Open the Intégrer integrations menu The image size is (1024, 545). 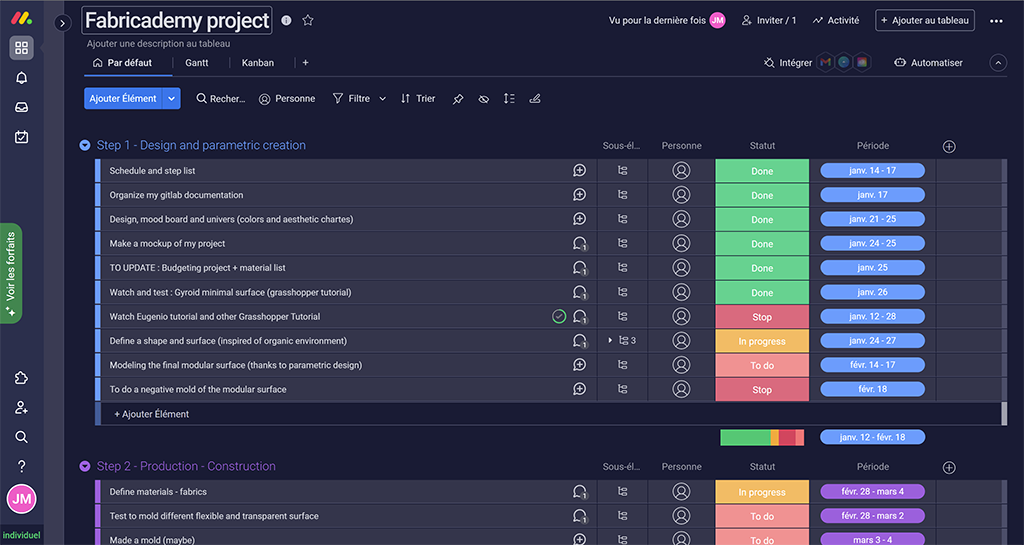788,63
